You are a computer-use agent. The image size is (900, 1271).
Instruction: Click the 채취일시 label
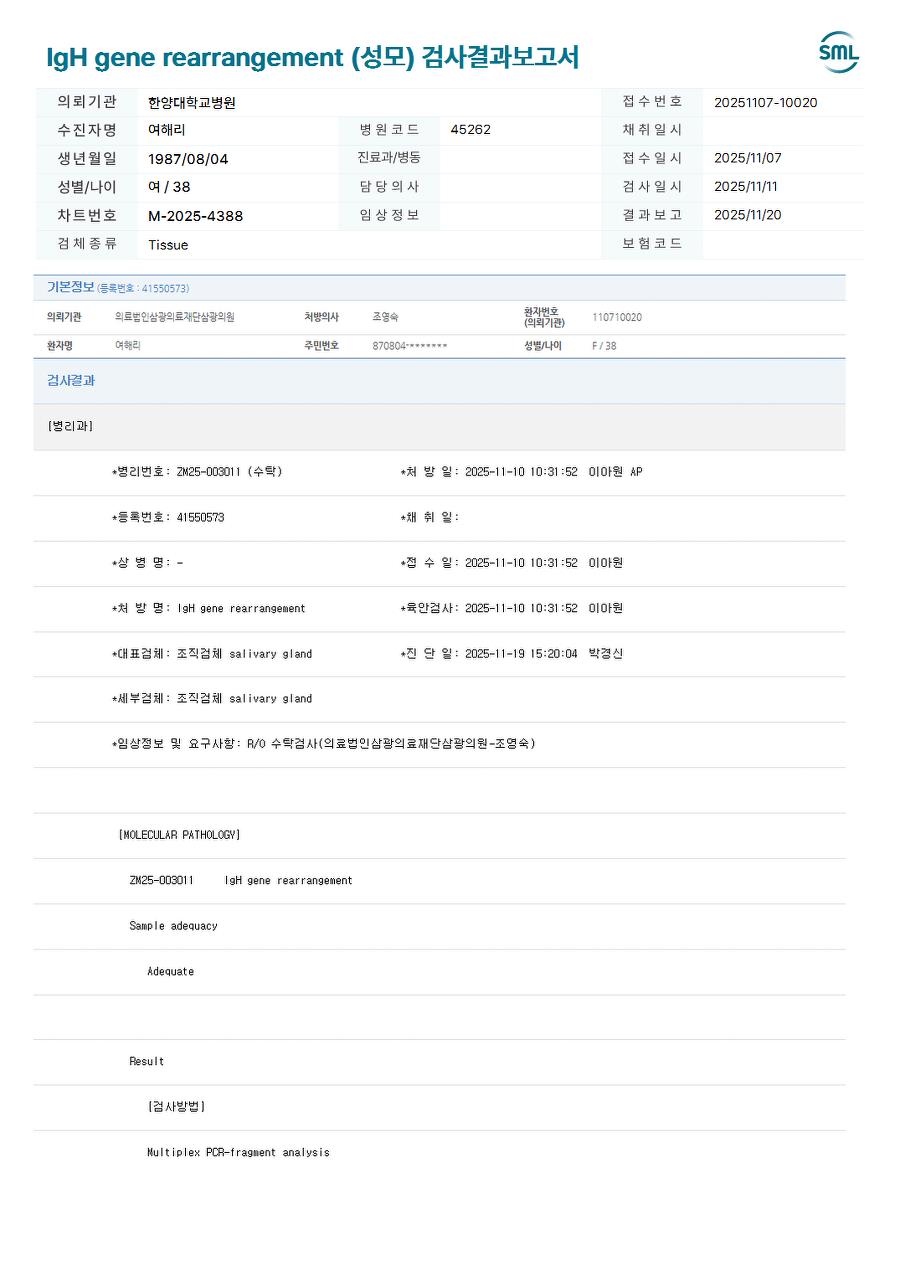pos(652,130)
